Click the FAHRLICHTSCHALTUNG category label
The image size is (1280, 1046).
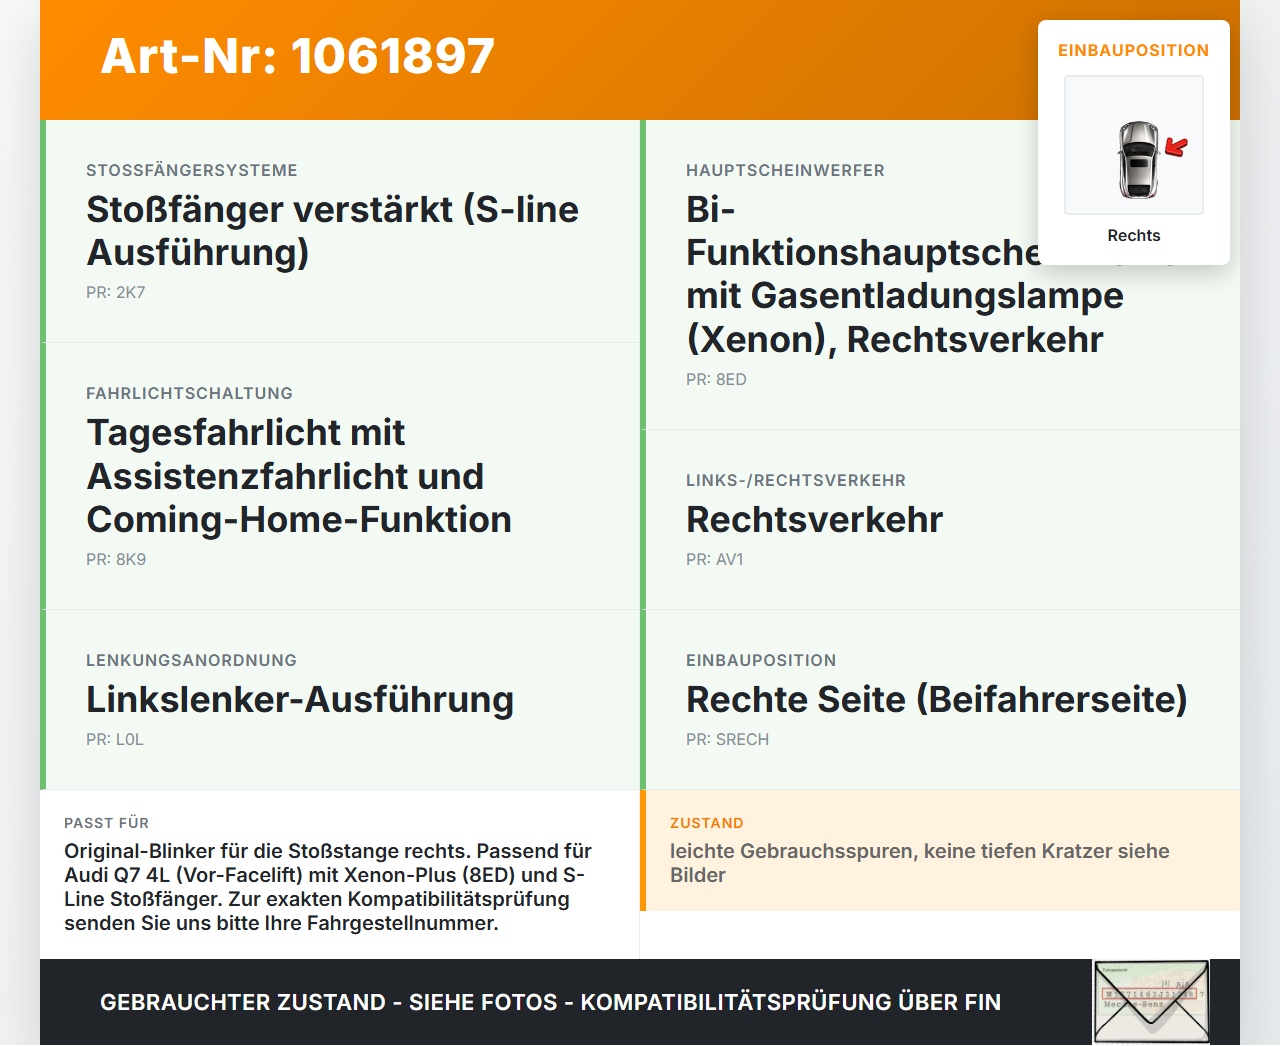189,393
